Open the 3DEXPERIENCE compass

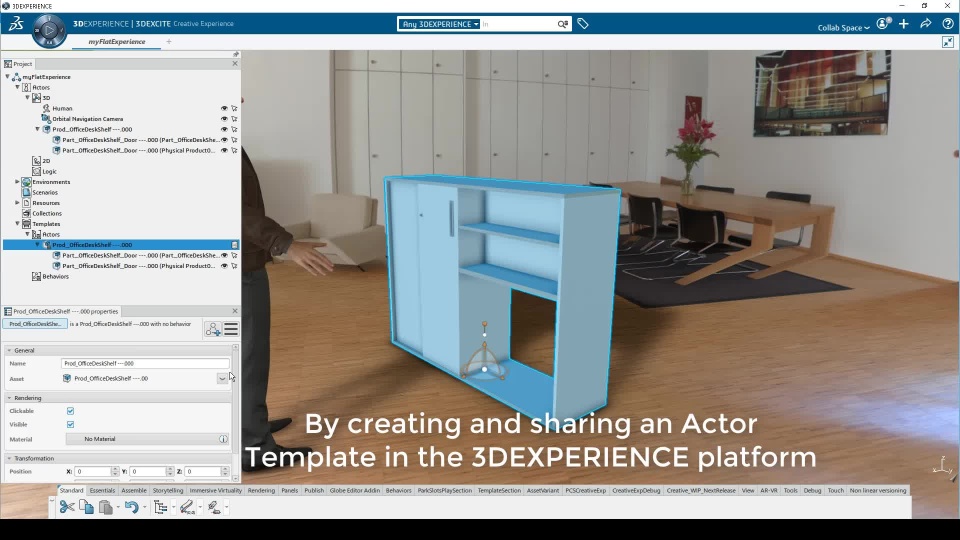(49, 30)
